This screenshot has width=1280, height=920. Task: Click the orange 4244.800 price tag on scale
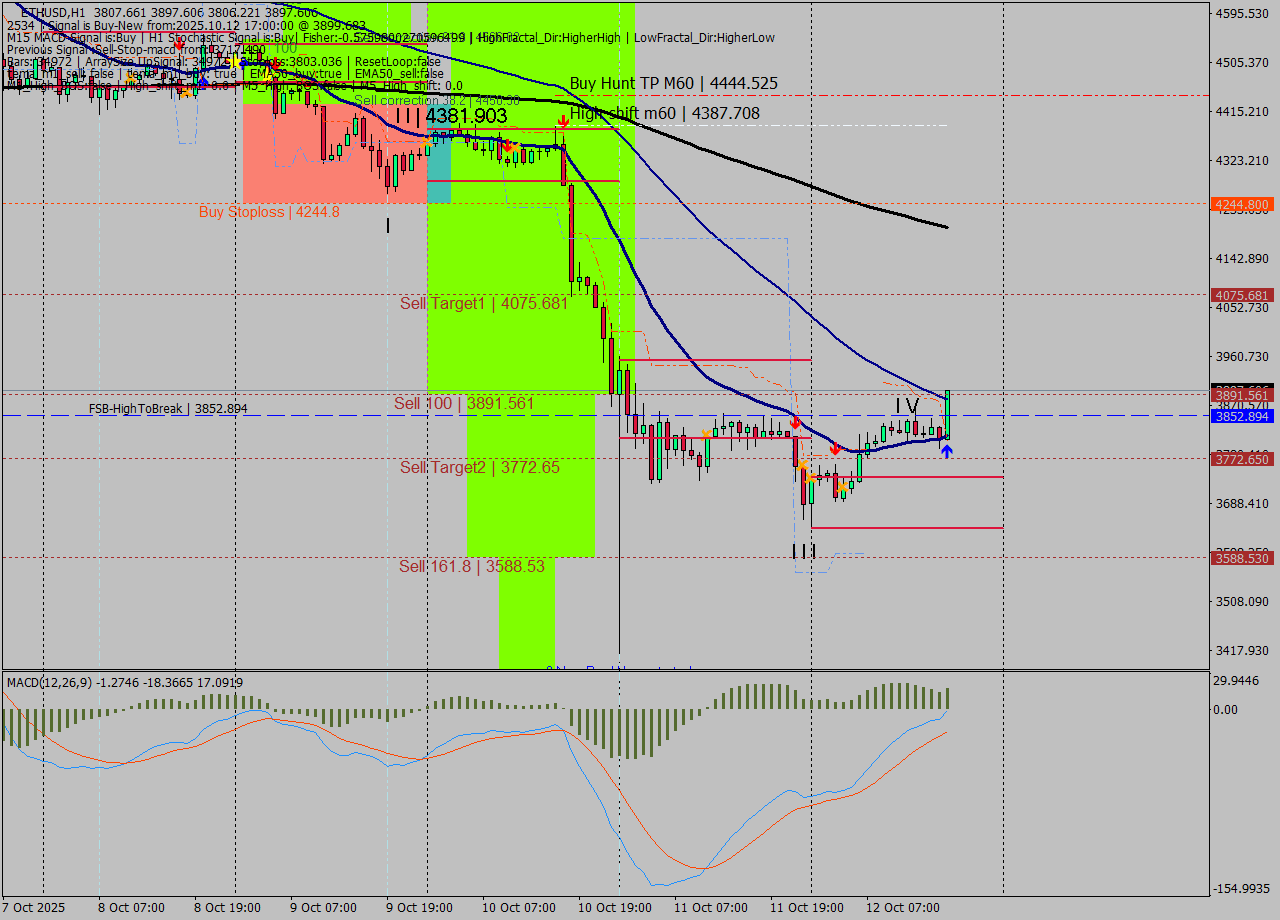(x=1243, y=205)
